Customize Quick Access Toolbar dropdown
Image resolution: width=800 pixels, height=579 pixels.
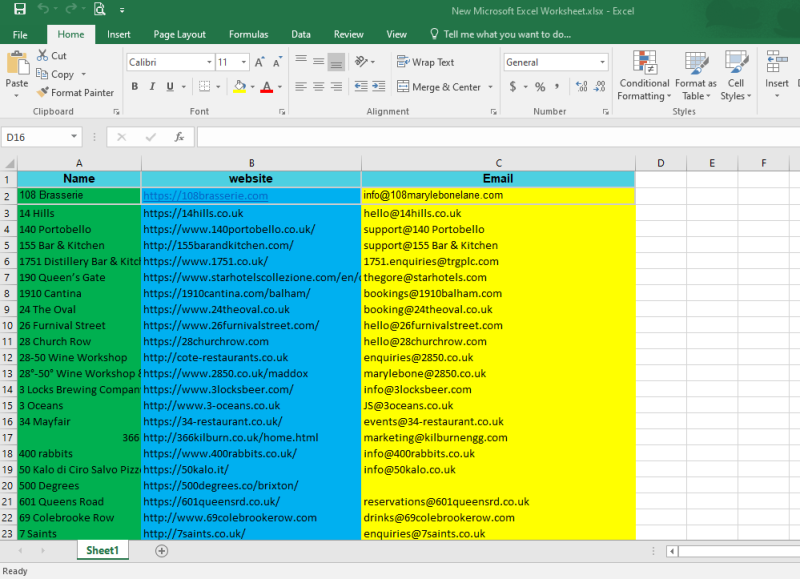click(x=122, y=10)
